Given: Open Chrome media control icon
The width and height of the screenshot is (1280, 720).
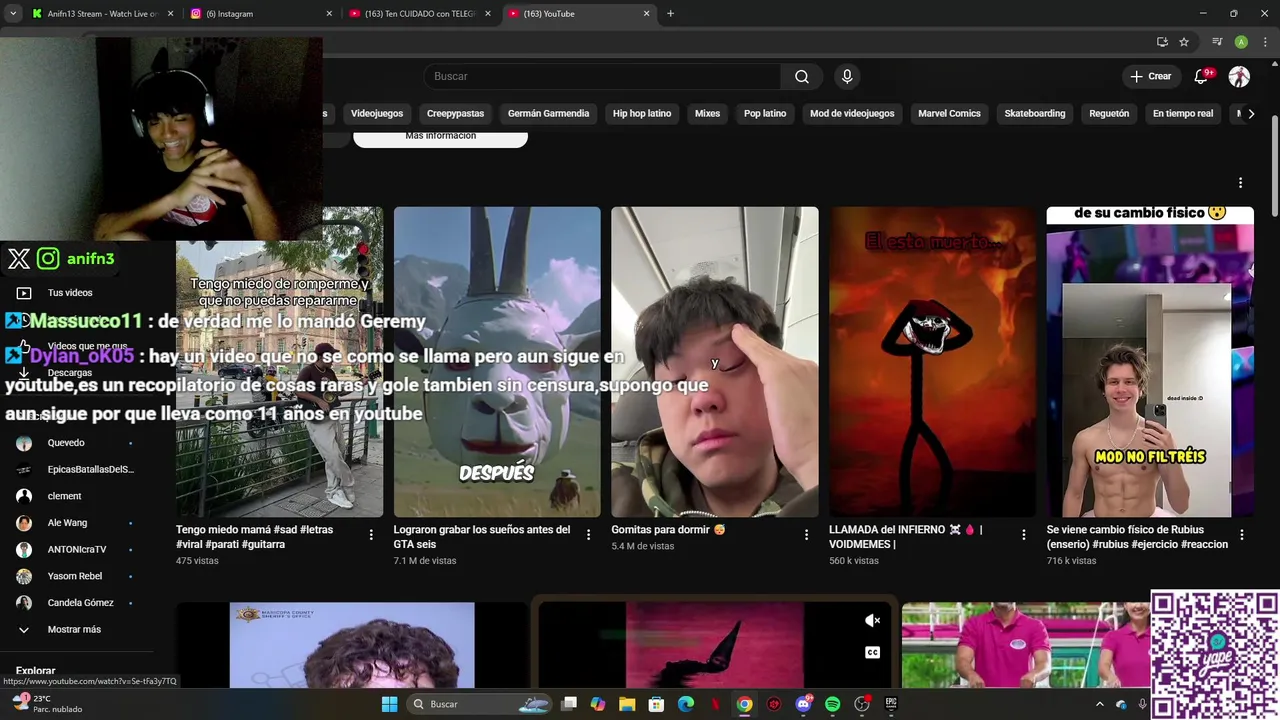Looking at the screenshot, I should point(1217,42).
